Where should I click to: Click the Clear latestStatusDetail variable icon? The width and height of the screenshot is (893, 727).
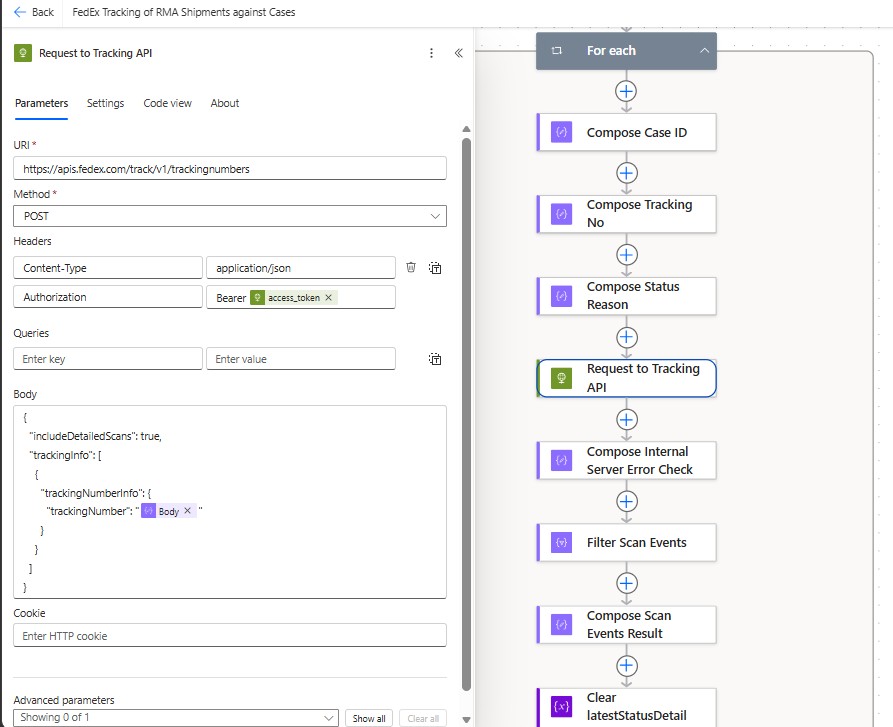pyautogui.click(x=562, y=707)
